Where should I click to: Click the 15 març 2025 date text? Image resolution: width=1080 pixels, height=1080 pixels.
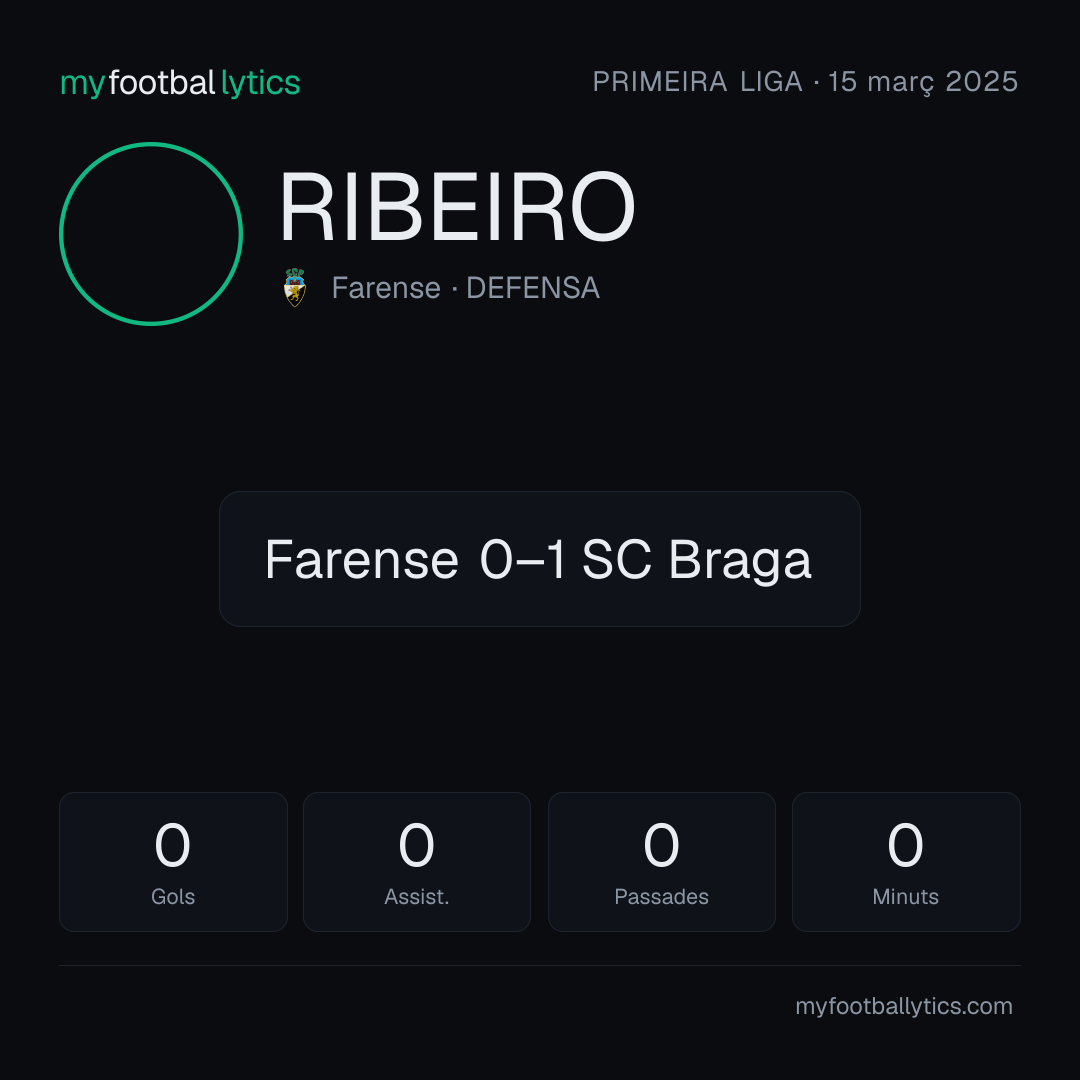(x=923, y=82)
